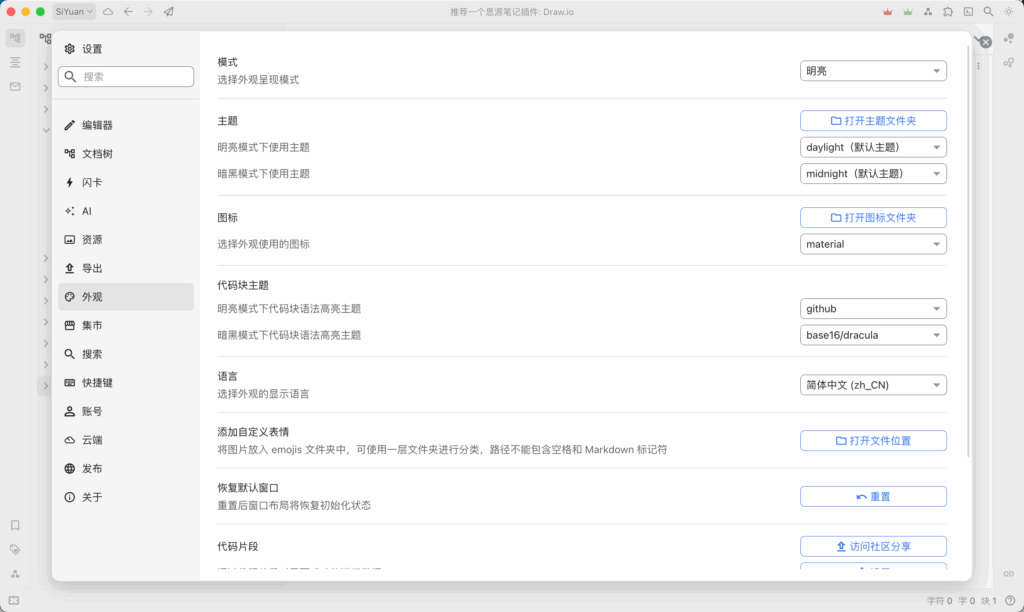The height and width of the screenshot is (612, 1024).
Task: Expand the icon set dropdown showing material
Action: tap(873, 244)
